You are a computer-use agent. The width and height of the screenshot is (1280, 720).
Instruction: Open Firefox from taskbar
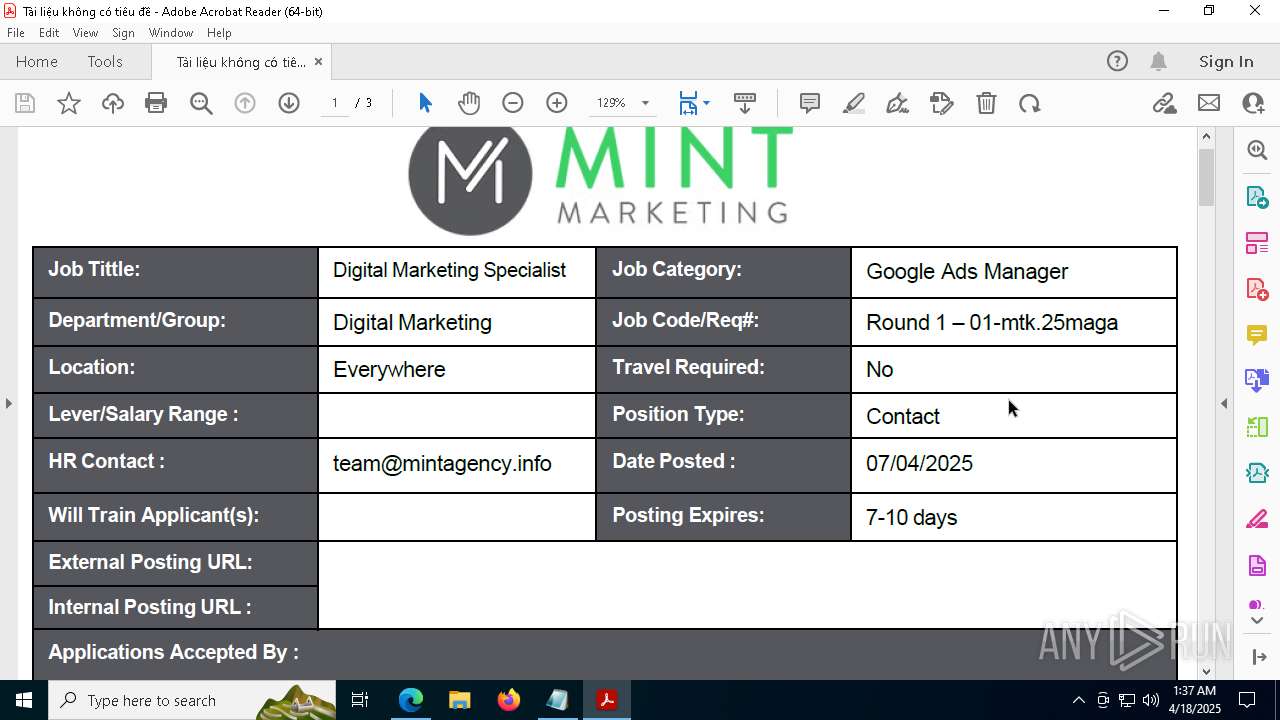[x=508, y=700]
